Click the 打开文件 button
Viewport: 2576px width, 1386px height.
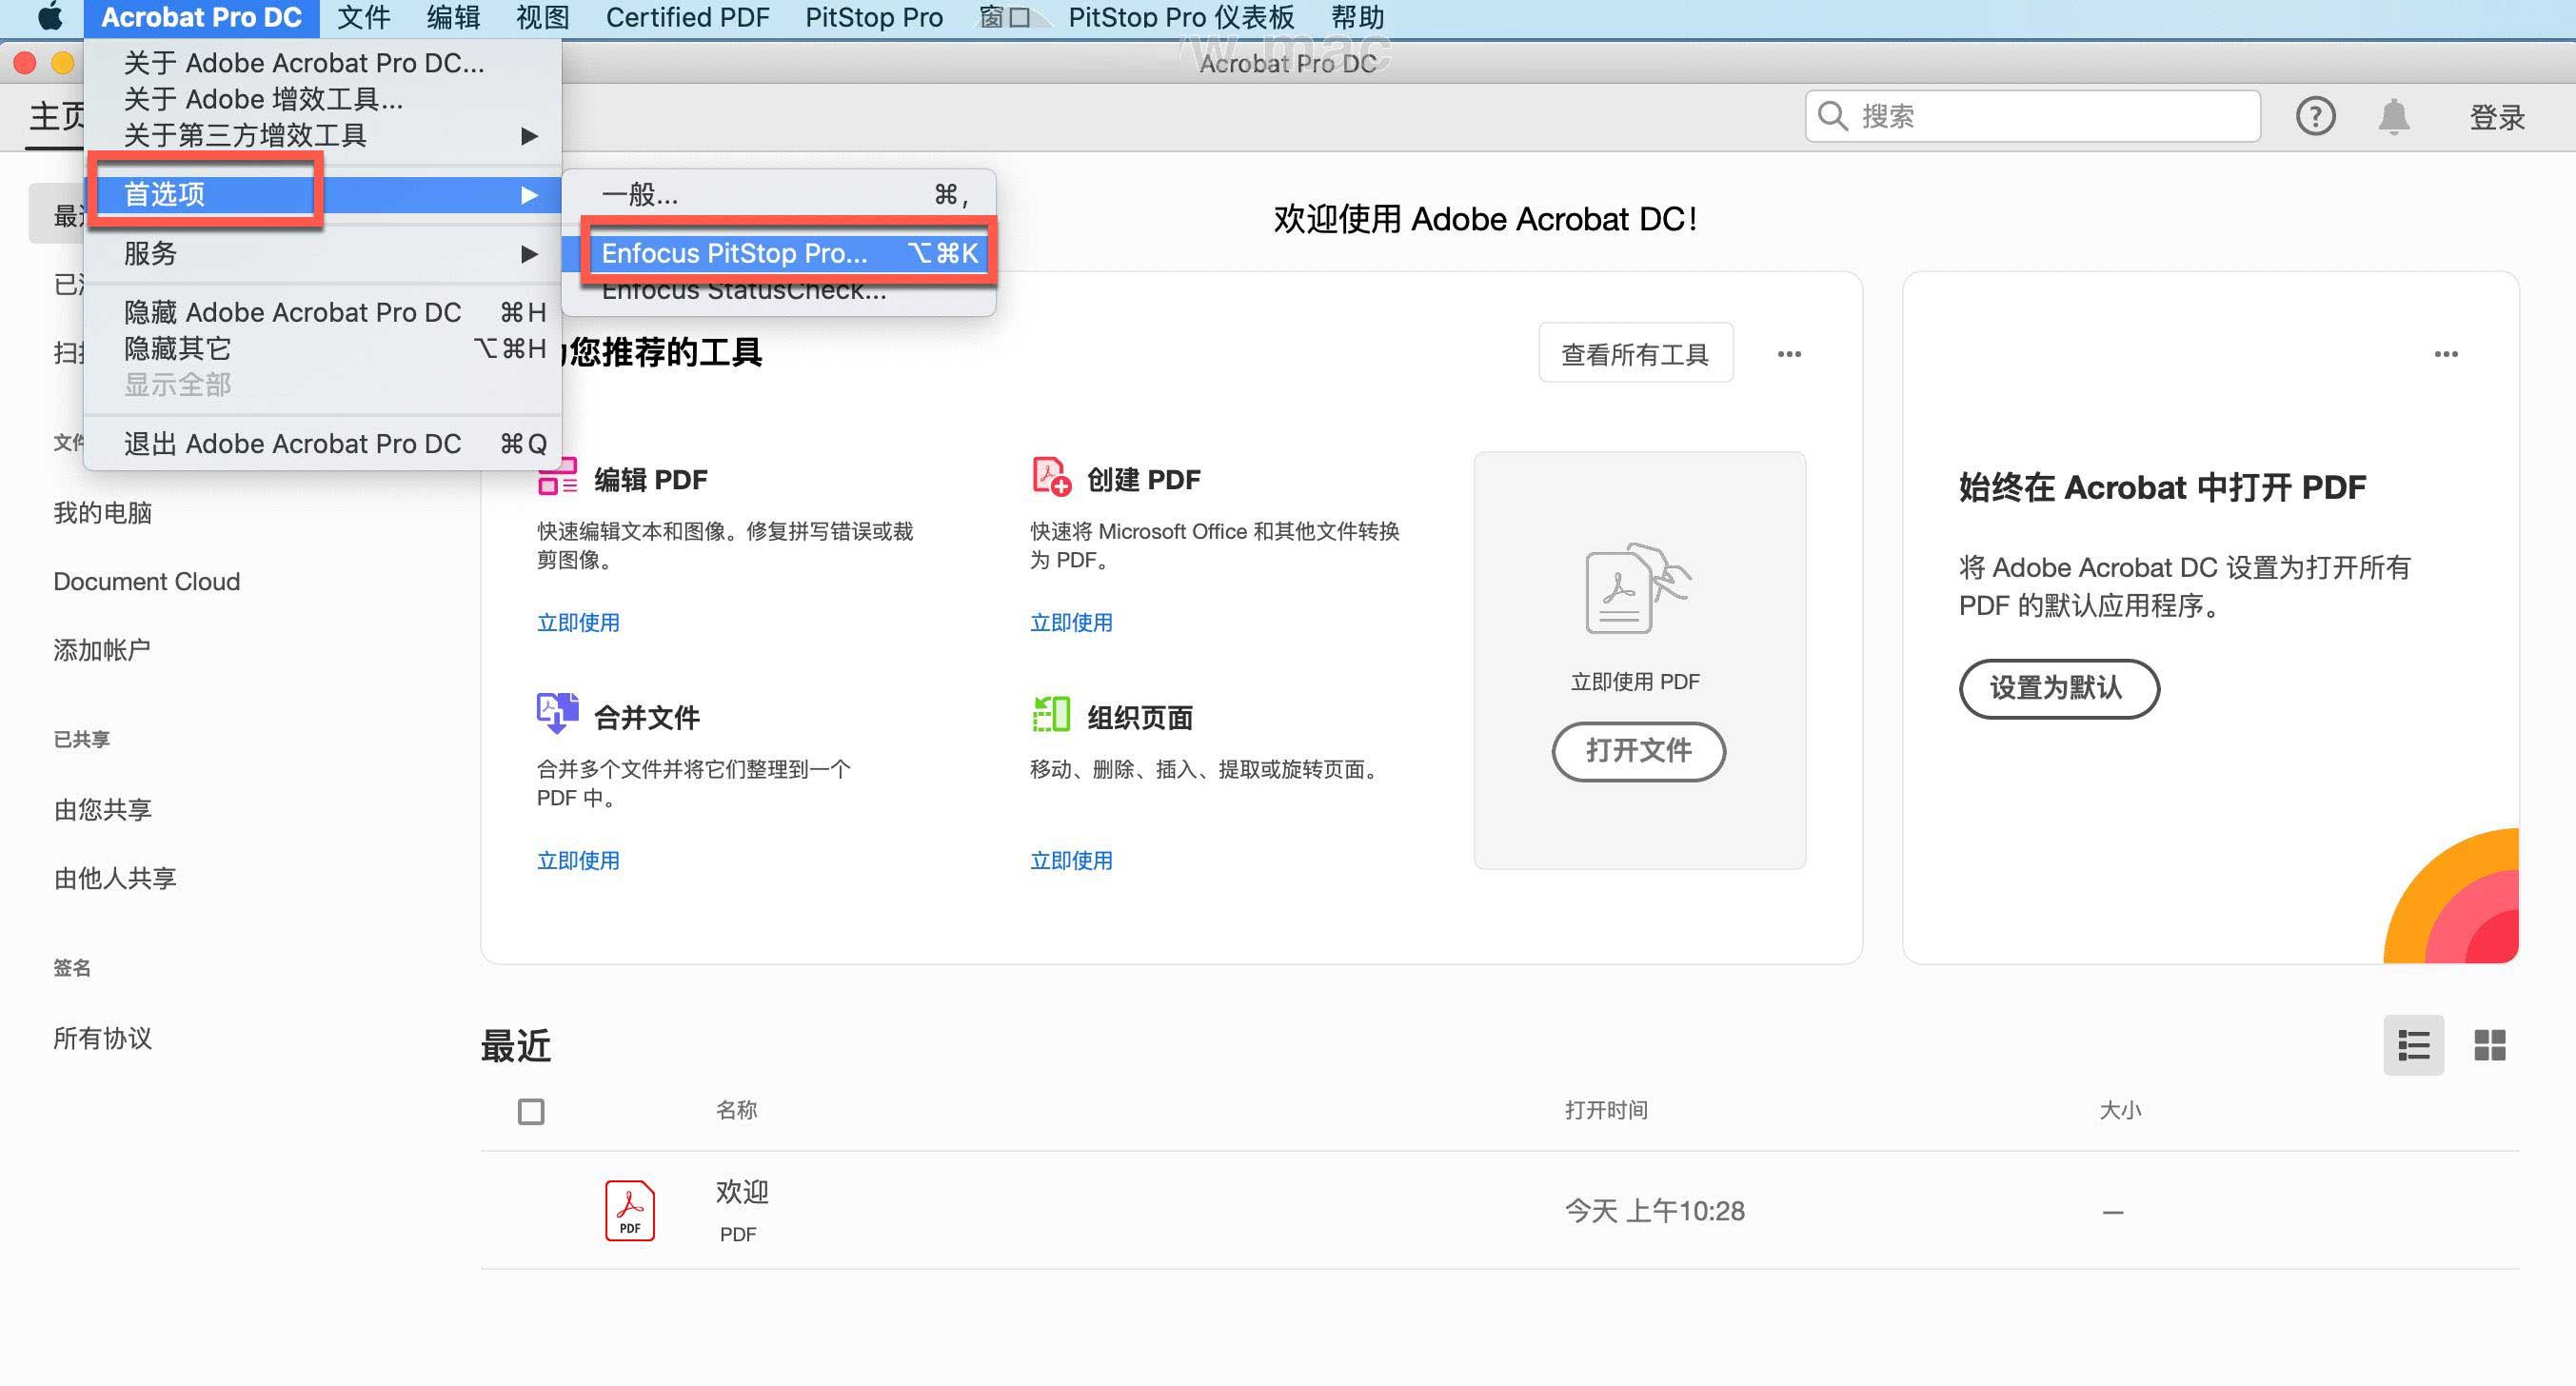pyautogui.click(x=1638, y=750)
